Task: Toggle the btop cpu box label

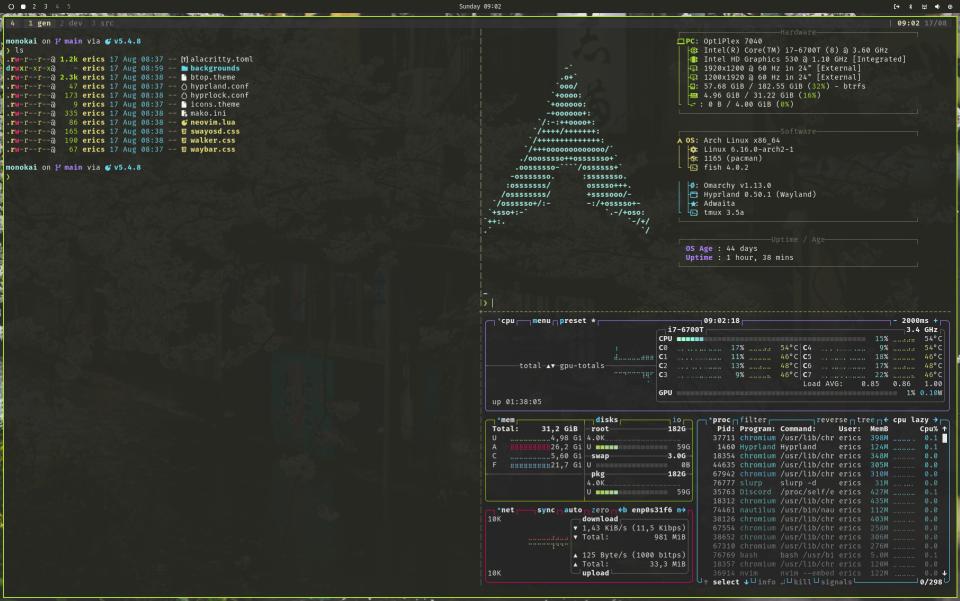Action: [x=506, y=321]
